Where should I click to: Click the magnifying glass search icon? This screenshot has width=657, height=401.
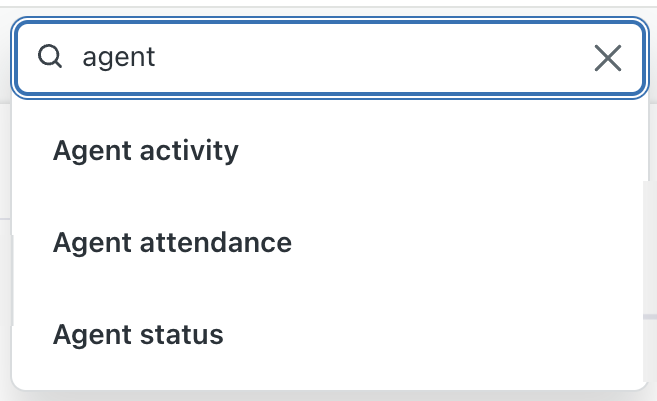pyautogui.click(x=50, y=57)
